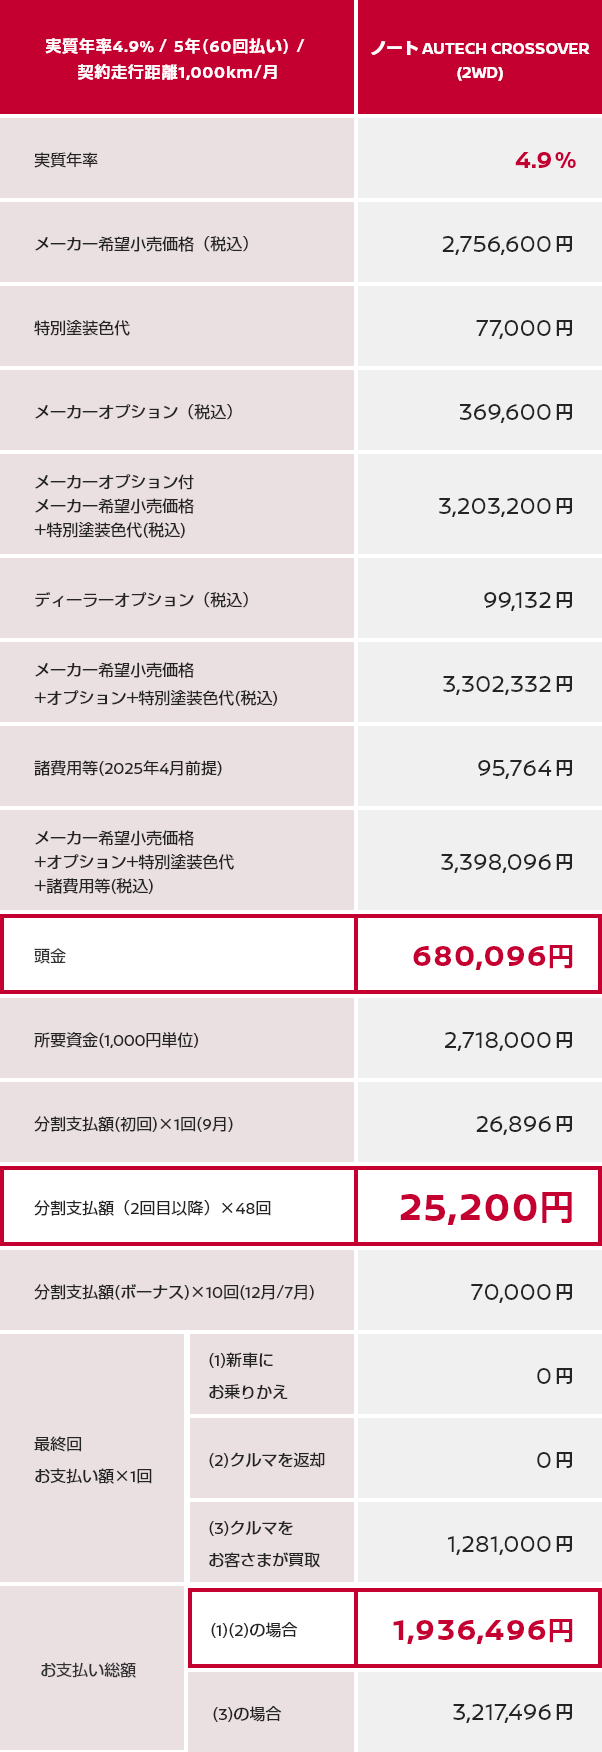Screen dimensions: 602x1752
Task: Click the highlighted 頭金 680,096円 amount
Action: tap(493, 956)
